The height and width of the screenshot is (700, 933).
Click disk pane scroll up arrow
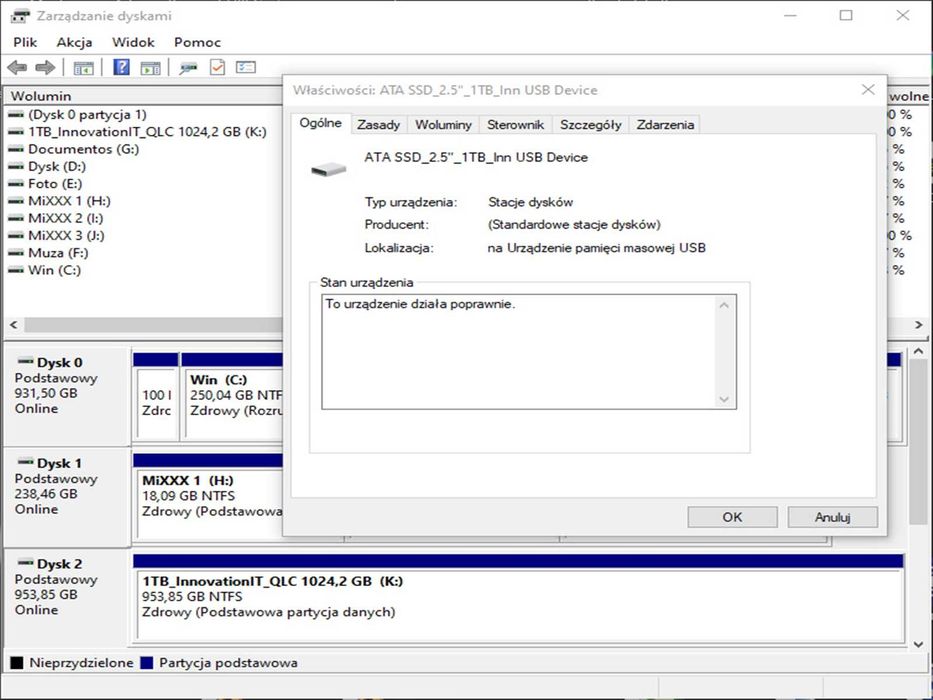click(x=918, y=351)
